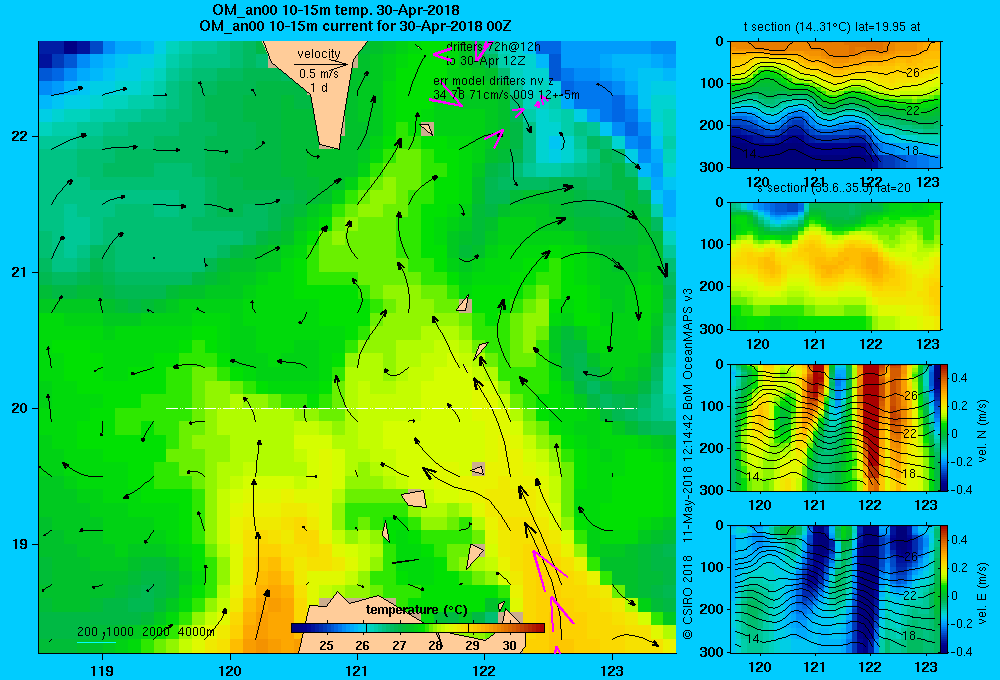Click the 'err model drifters nv z' text
This screenshot has width=1000, height=680.
(x=494, y=81)
